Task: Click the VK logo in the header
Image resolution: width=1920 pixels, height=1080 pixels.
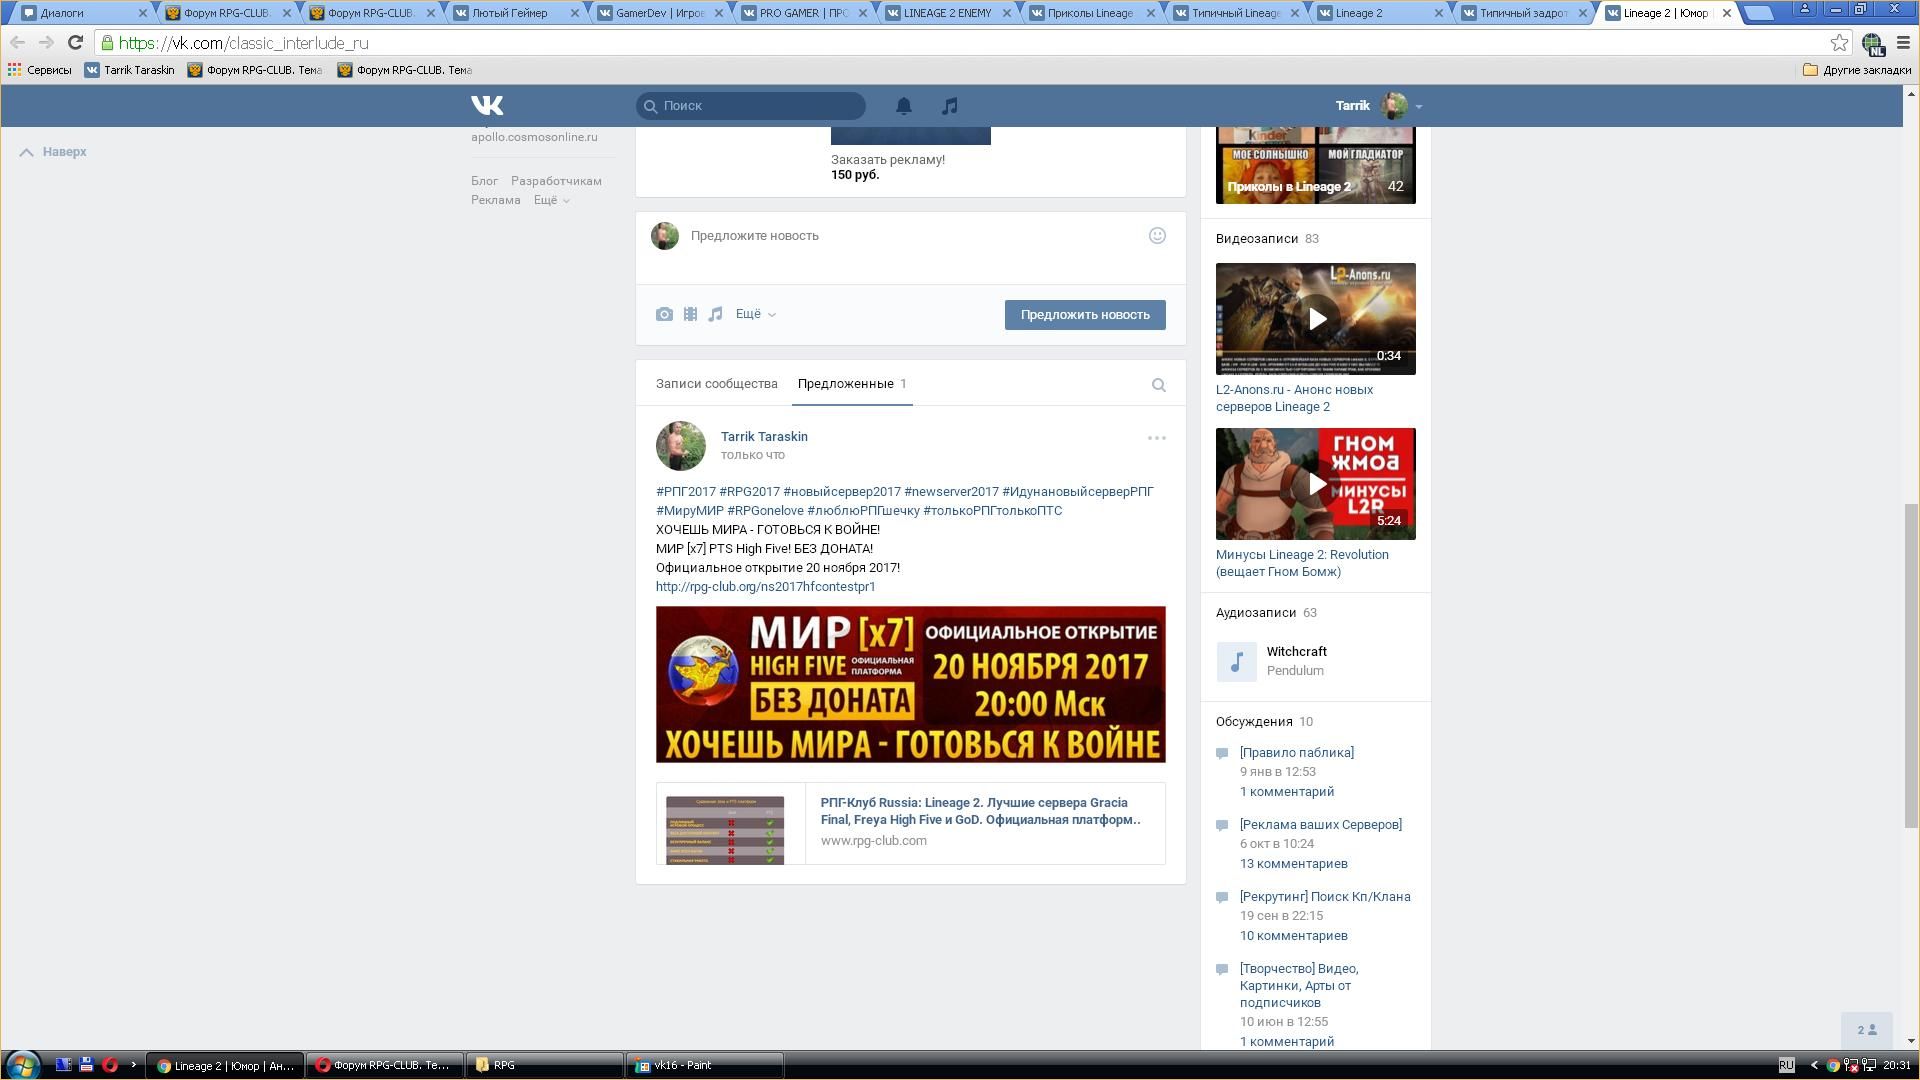Action: click(x=487, y=105)
